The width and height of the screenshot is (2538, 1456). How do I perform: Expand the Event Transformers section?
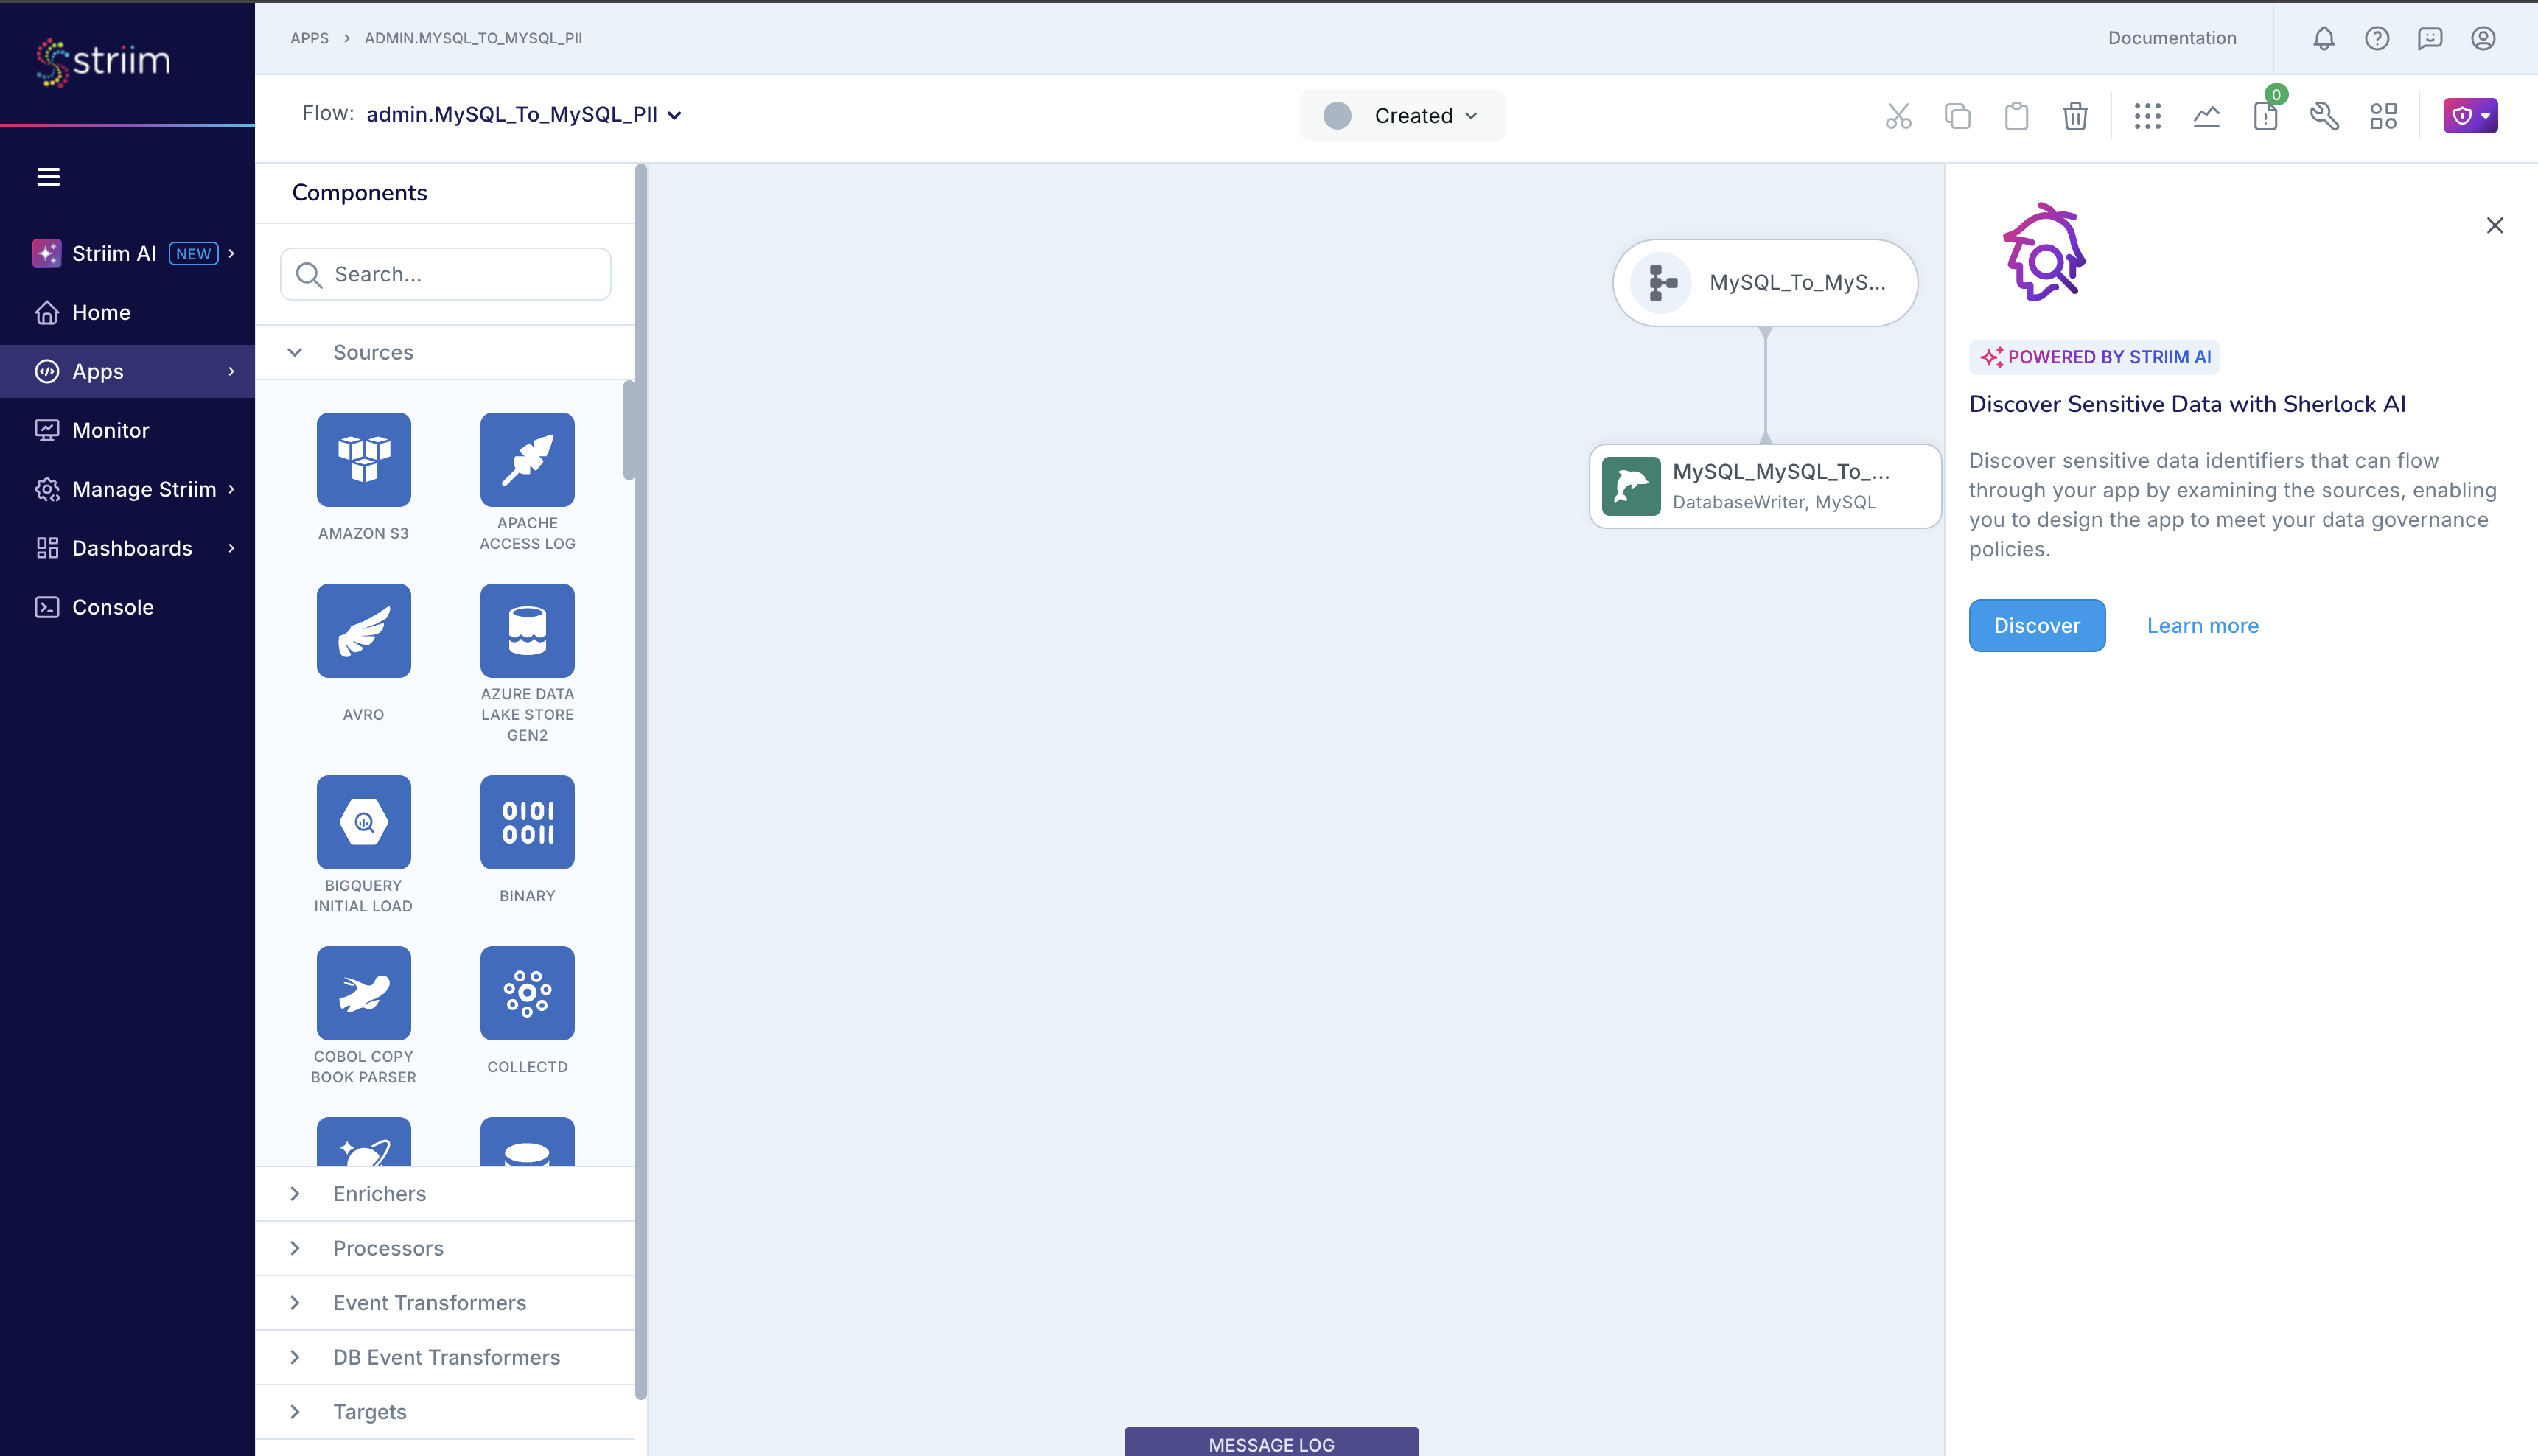(x=430, y=1302)
